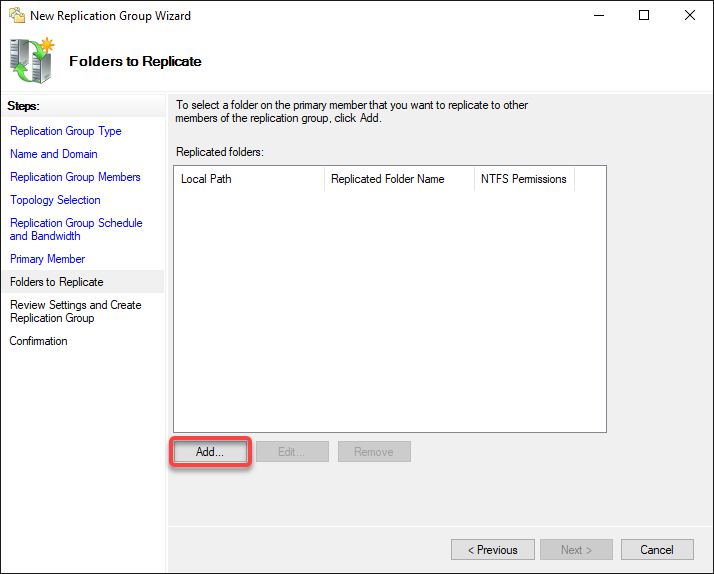Click the wizard title bar folder icon
714x574 pixels.
[x=17, y=15]
